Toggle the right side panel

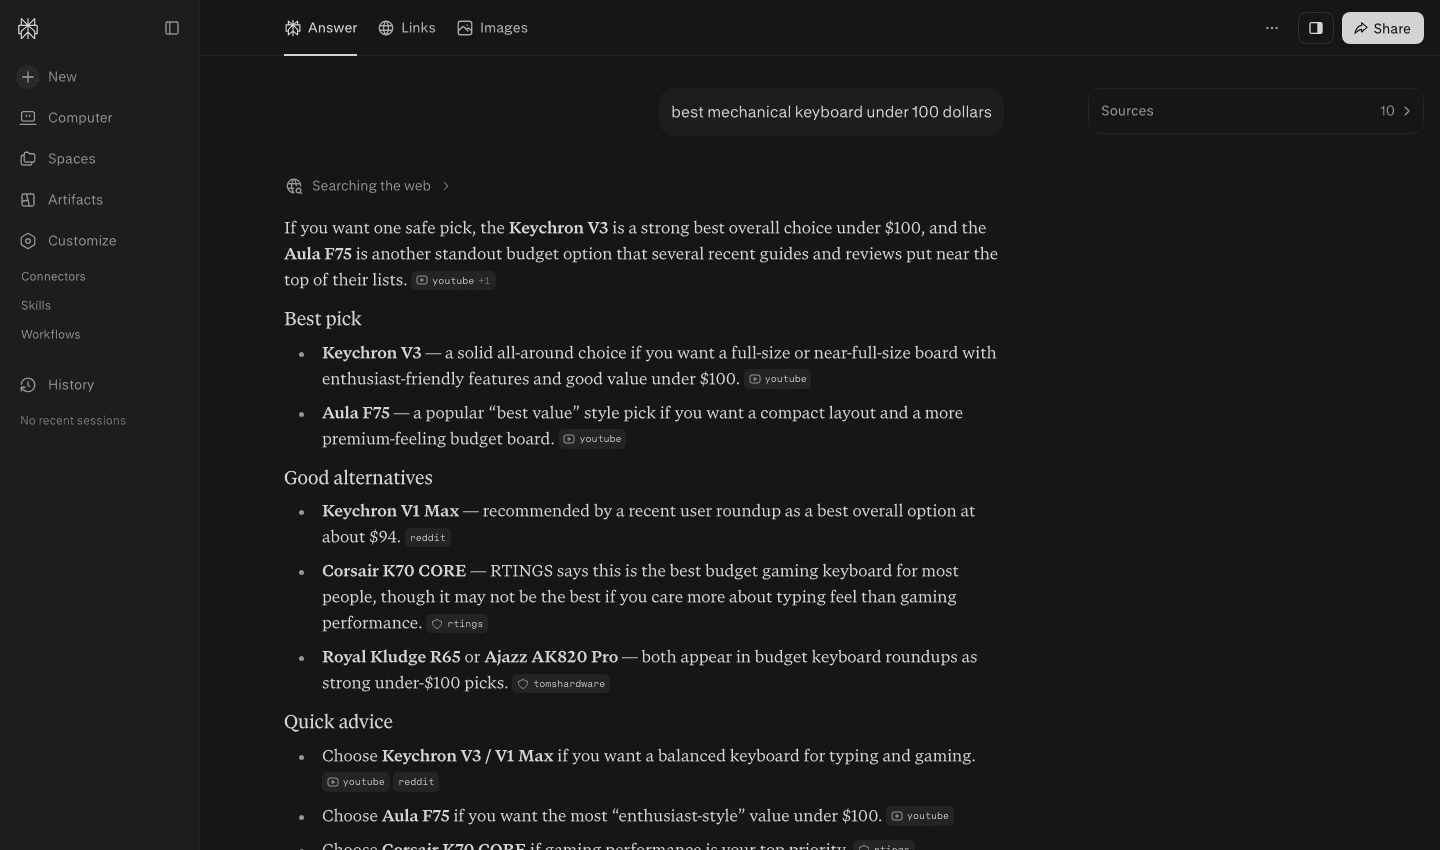click(1316, 28)
